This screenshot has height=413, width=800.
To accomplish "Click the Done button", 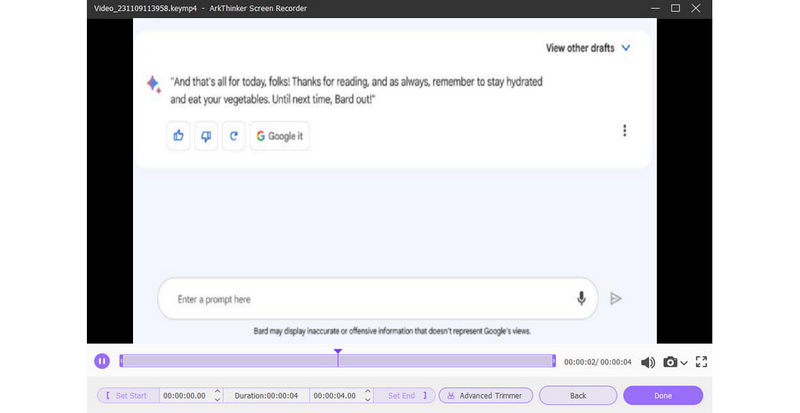I will pos(663,396).
